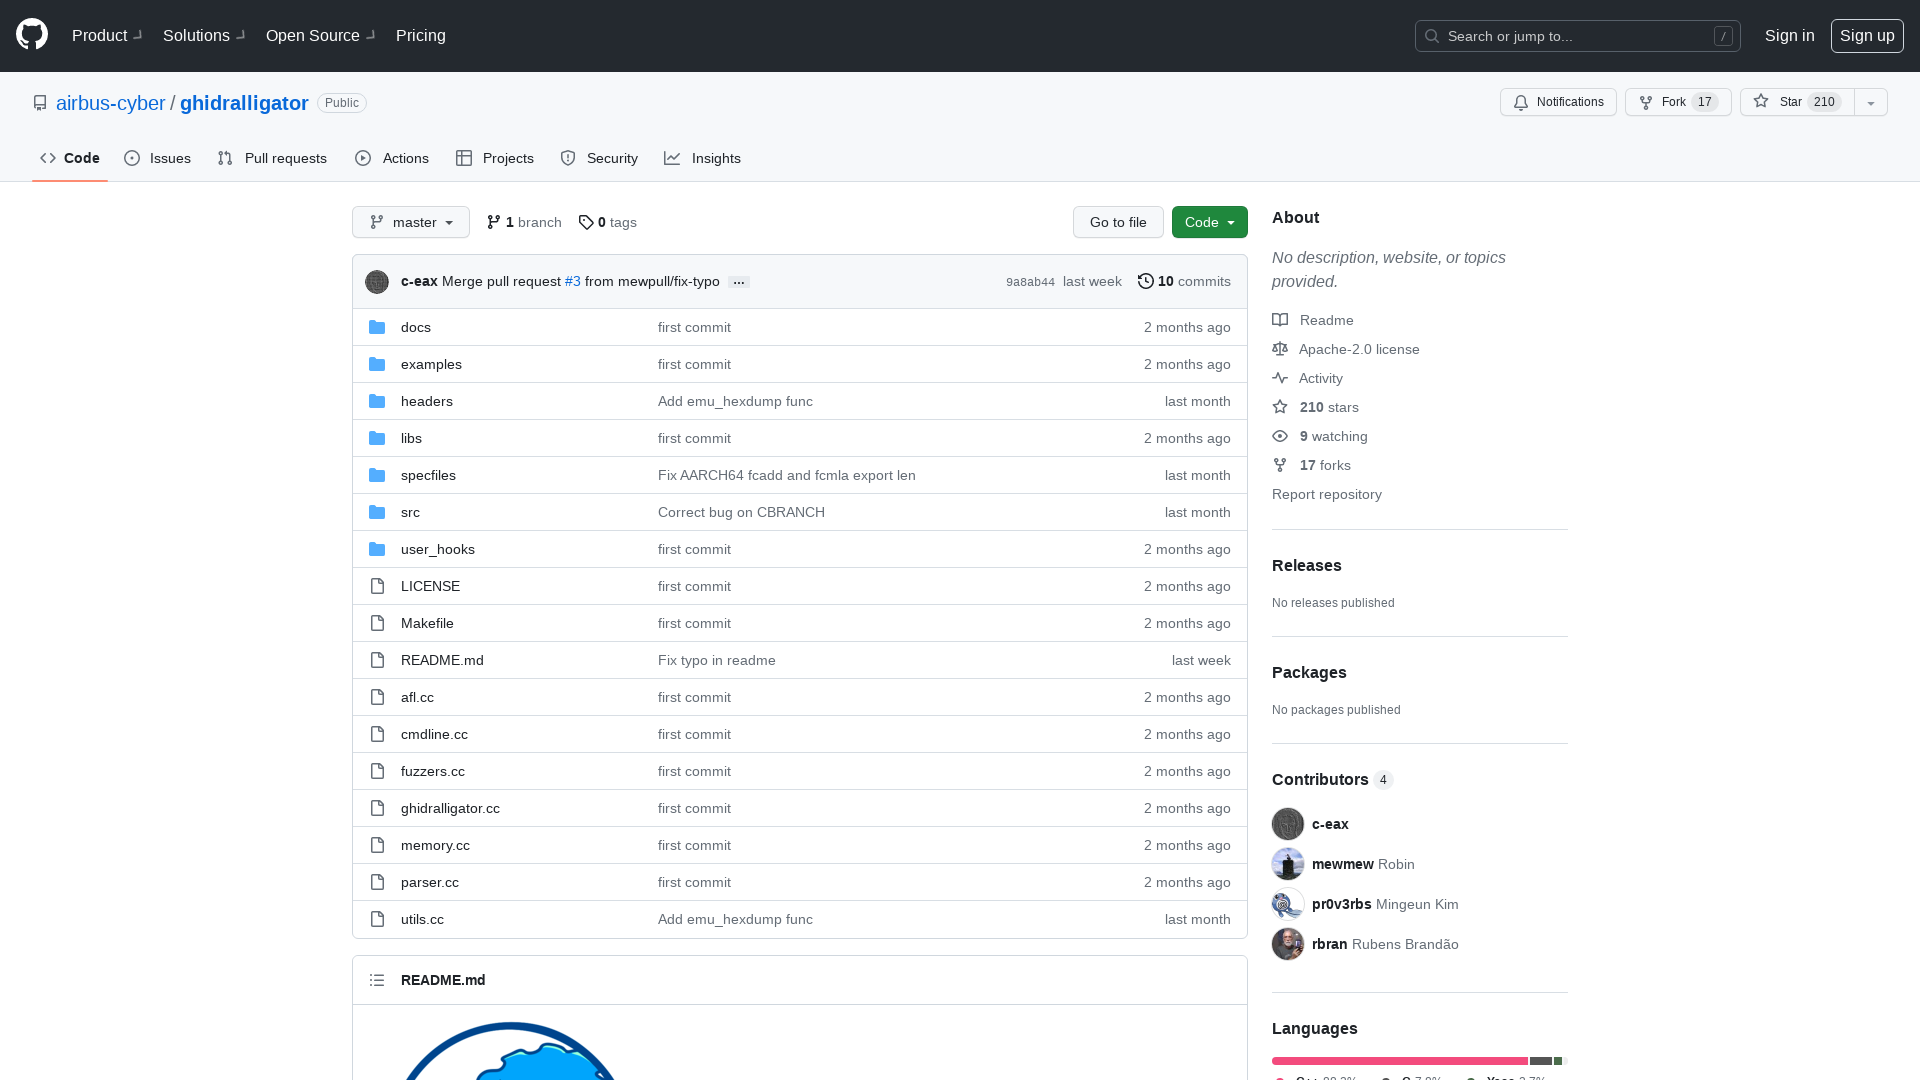Click the Readme book icon

pos(1280,320)
